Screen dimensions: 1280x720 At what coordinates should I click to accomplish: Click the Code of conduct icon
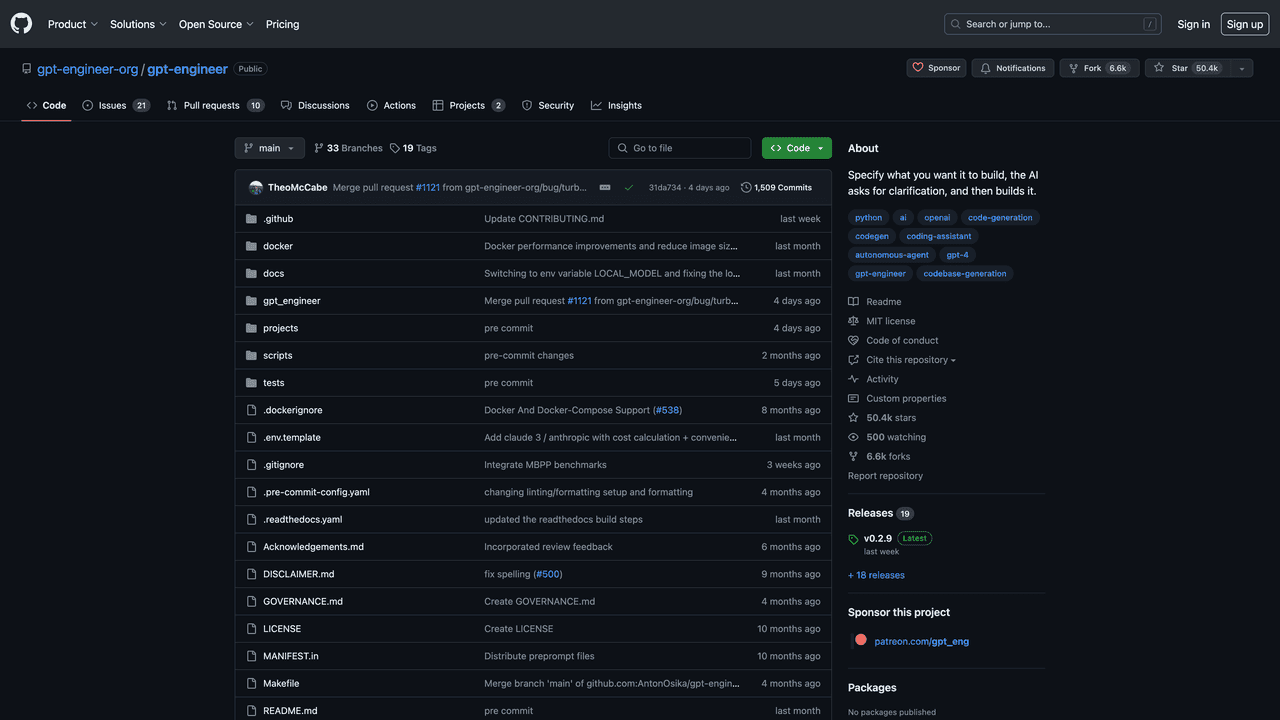coord(853,341)
